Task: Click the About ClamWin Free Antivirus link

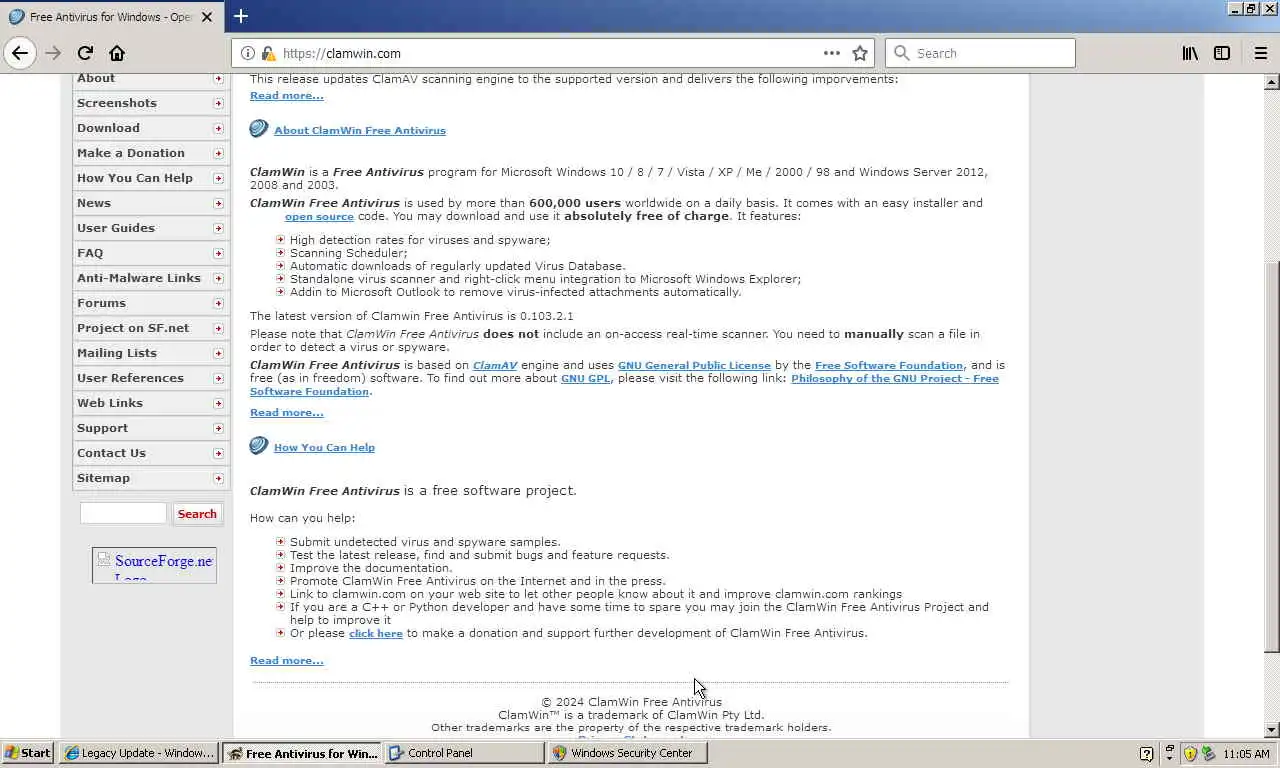Action: point(360,130)
